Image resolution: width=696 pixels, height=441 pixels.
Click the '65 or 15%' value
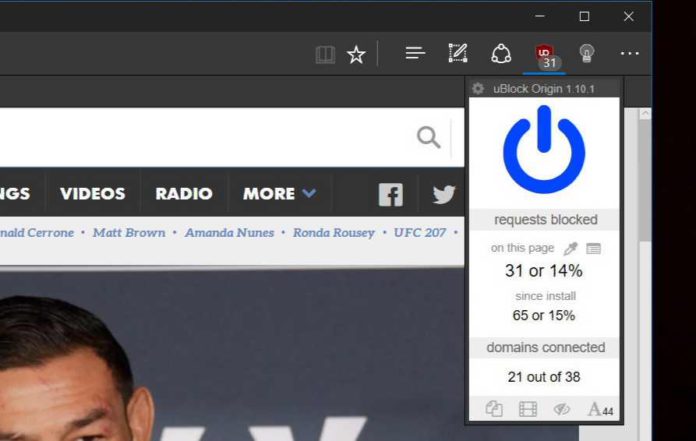544,315
